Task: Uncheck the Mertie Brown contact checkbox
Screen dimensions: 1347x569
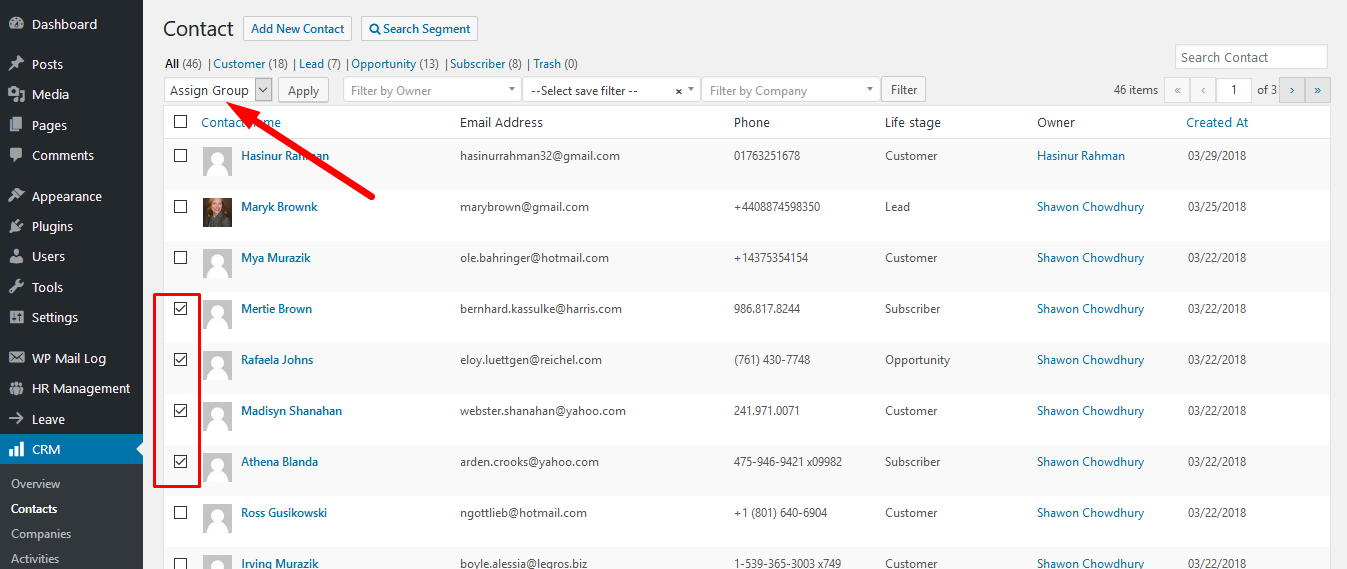Action: (180, 309)
